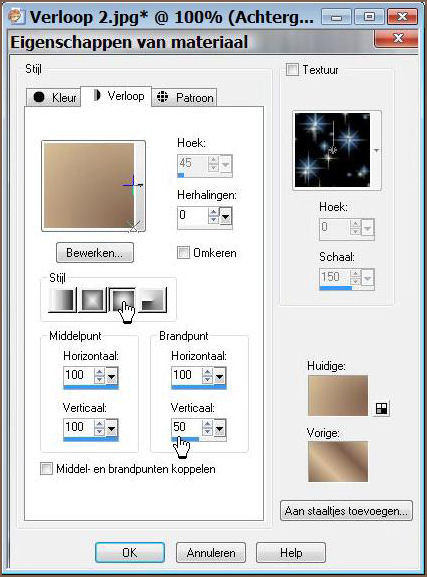Open the Patroon tab
Viewport: 427px width, 577px height.
coord(184,98)
